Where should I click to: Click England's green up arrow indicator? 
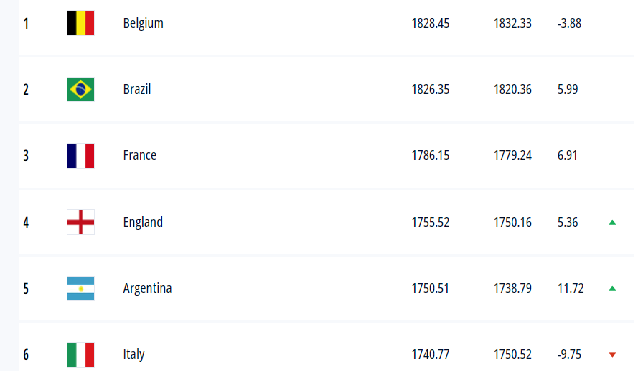[612, 222]
